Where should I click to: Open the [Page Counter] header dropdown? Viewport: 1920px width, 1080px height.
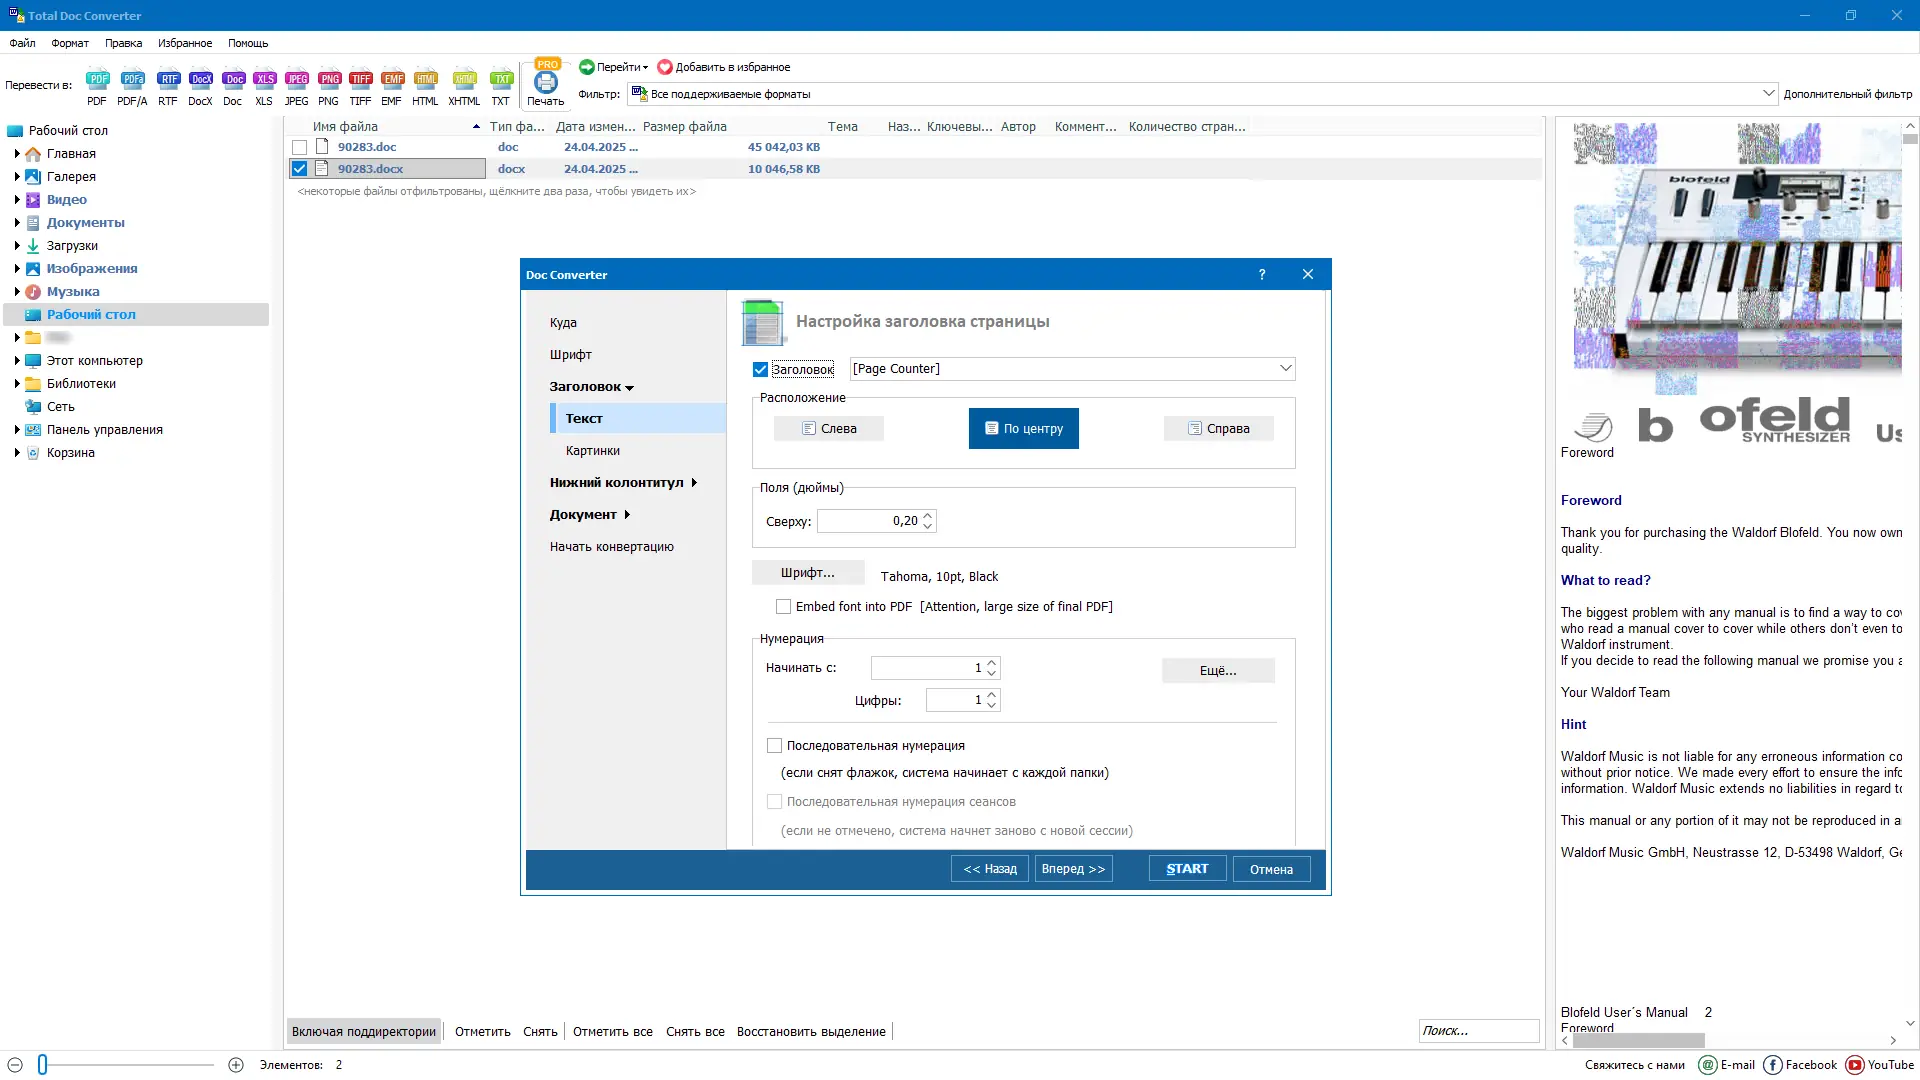pyautogui.click(x=1285, y=369)
